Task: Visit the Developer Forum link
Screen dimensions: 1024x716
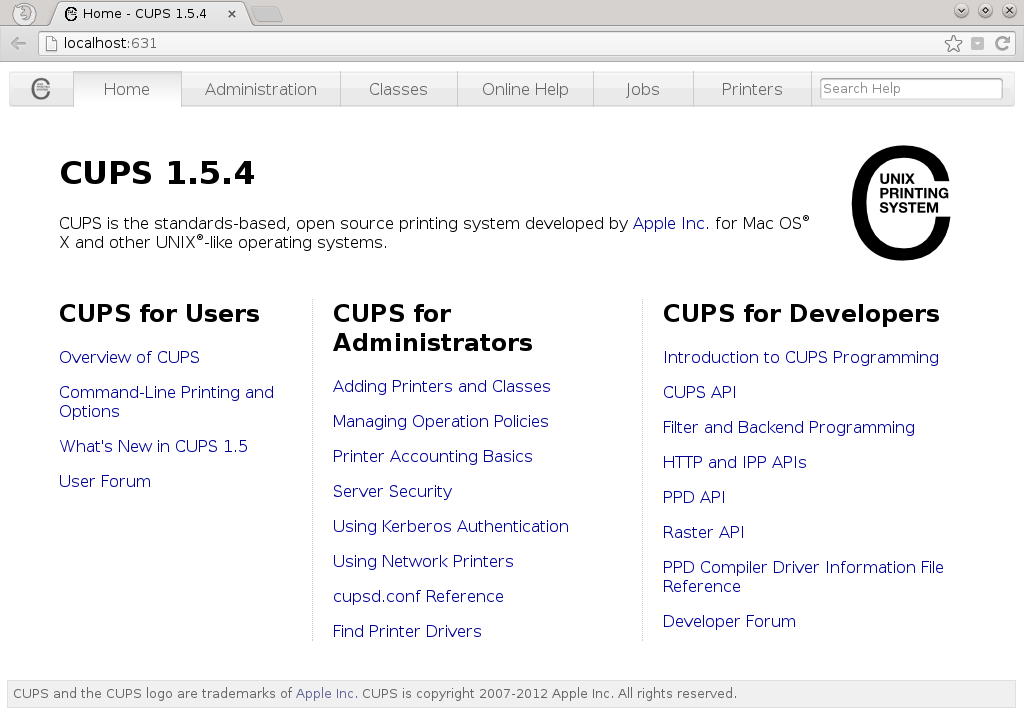Action: pyautogui.click(x=729, y=621)
